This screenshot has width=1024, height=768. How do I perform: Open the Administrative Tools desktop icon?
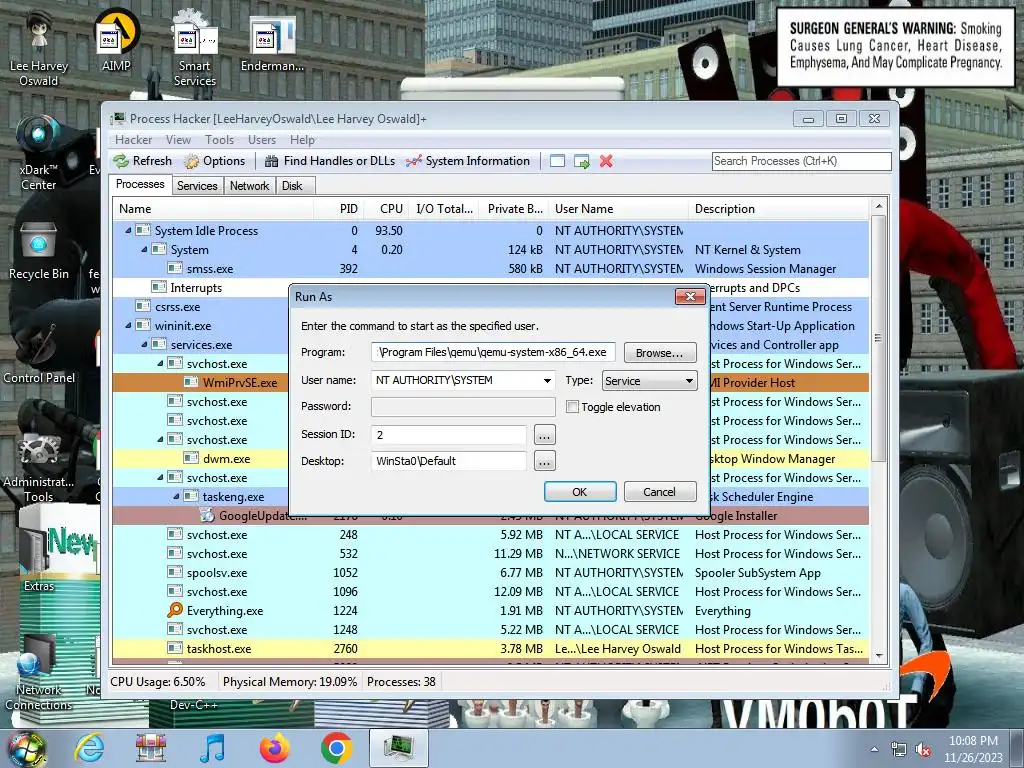(39, 467)
